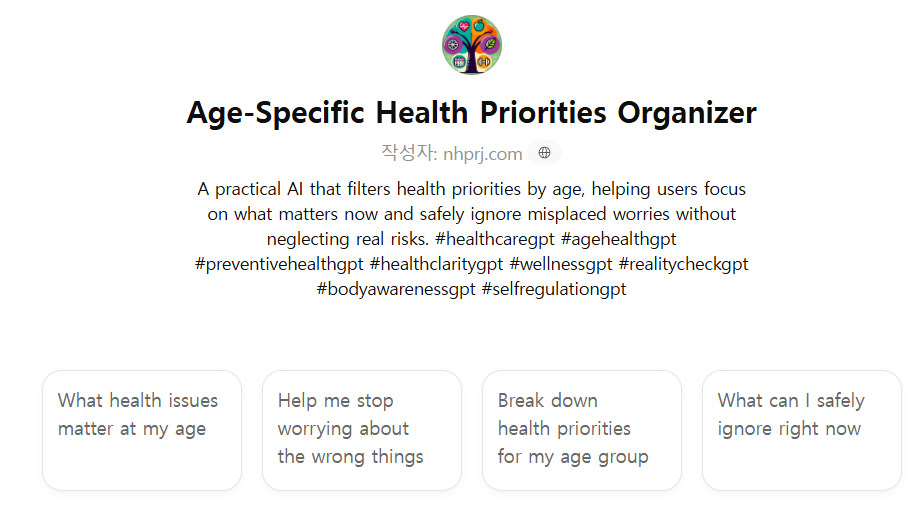Click the heartbeat heart icon in the logo

(464, 26)
